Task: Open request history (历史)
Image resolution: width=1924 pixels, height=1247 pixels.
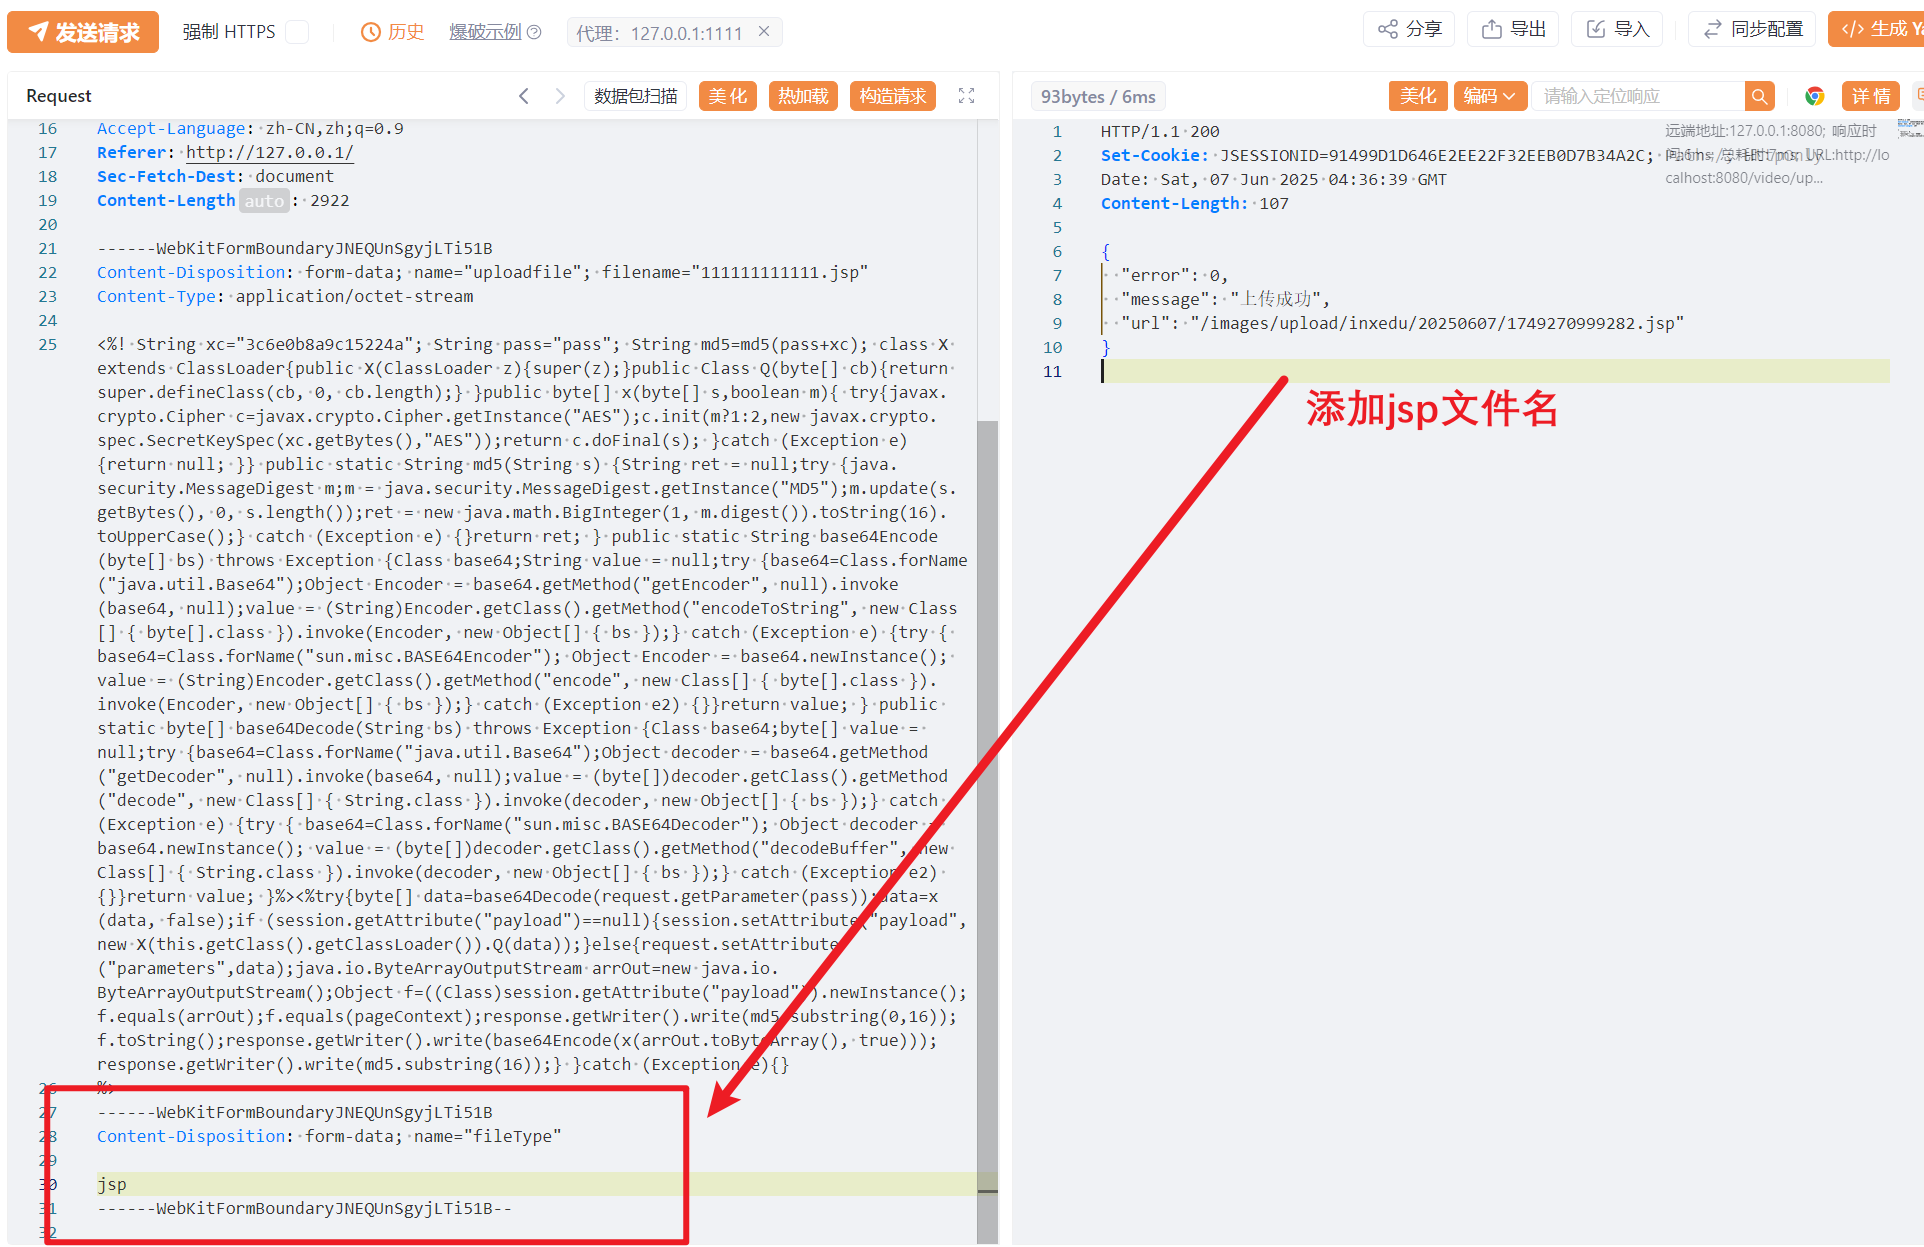Action: point(393,32)
